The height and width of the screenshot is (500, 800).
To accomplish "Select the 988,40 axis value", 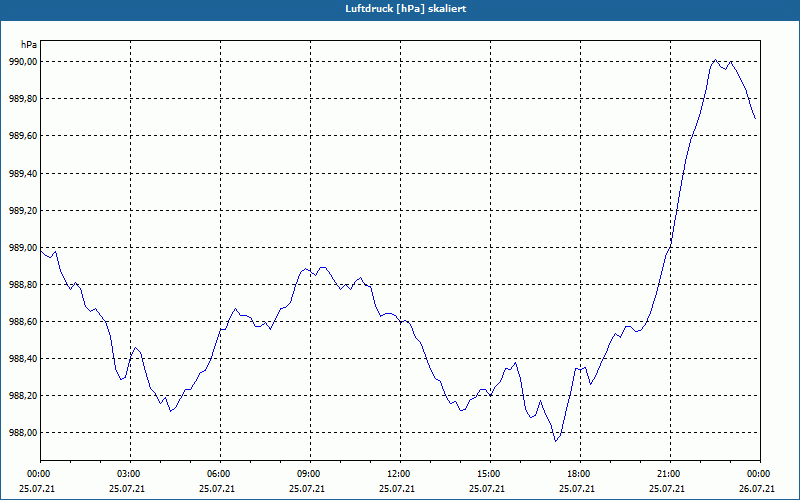I will 23,359.
